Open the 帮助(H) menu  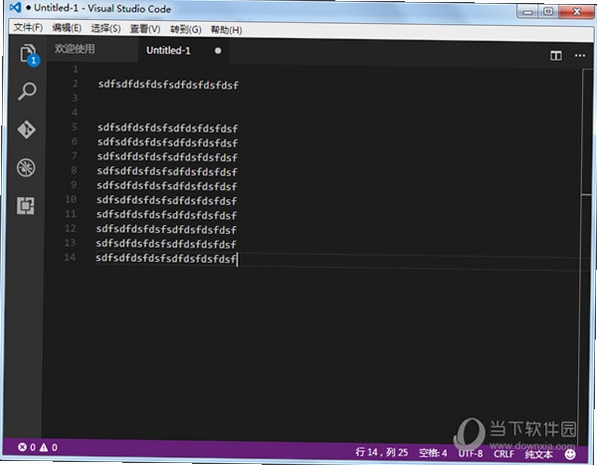[x=227, y=30]
